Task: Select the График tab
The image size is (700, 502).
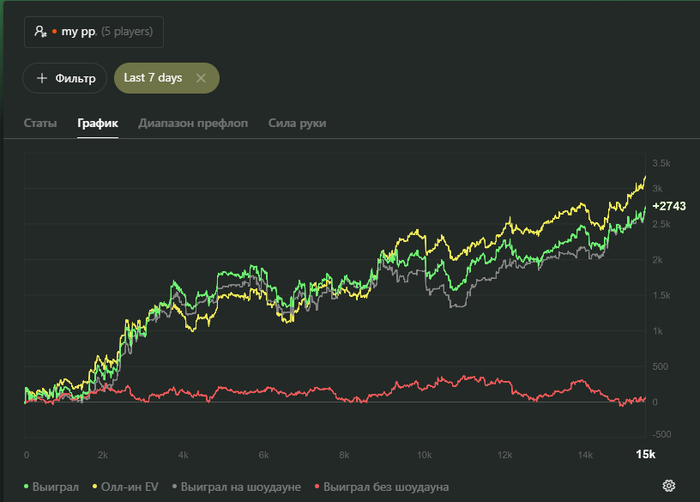Action: pos(97,123)
